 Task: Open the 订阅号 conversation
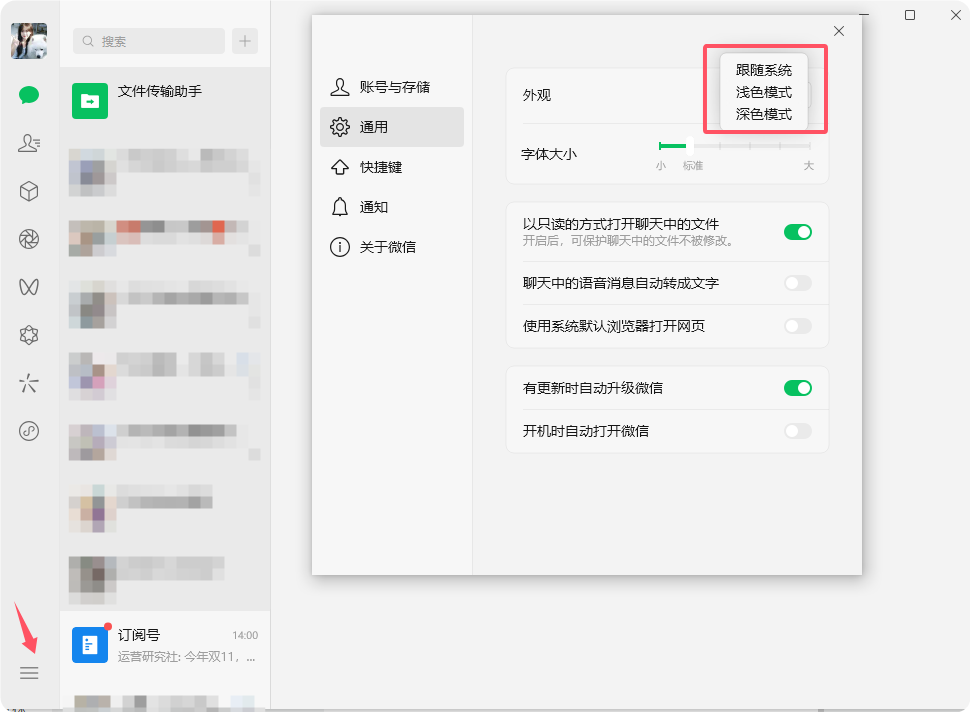tap(165, 645)
